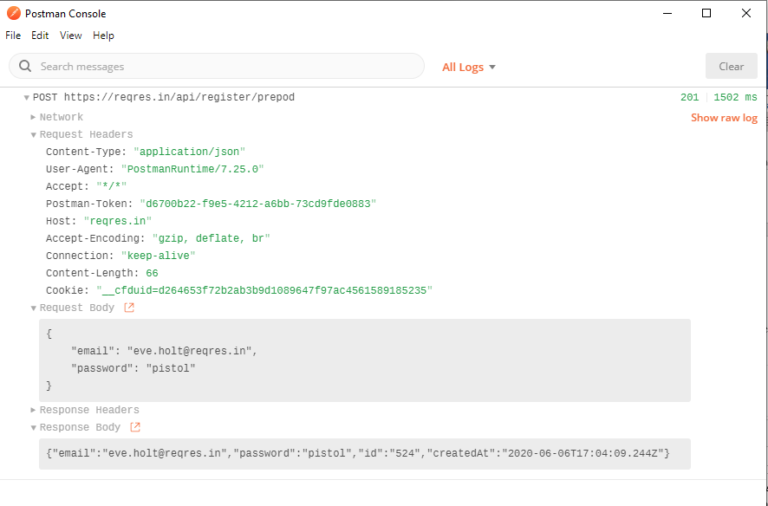The width and height of the screenshot is (768, 506).
Task: Open the View menu
Action: coord(71,35)
